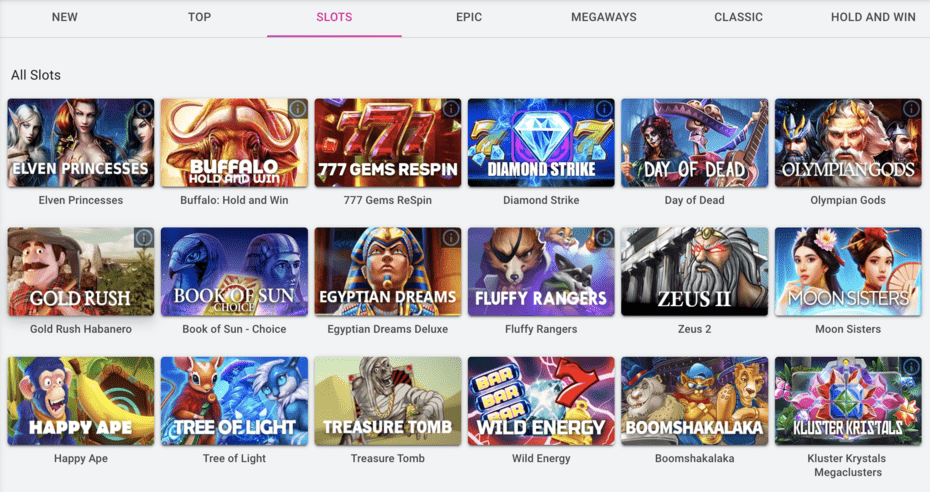Image resolution: width=930 pixels, height=492 pixels.
Task: Launch the Day of Dead game thumbnail
Action: point(695,143)
